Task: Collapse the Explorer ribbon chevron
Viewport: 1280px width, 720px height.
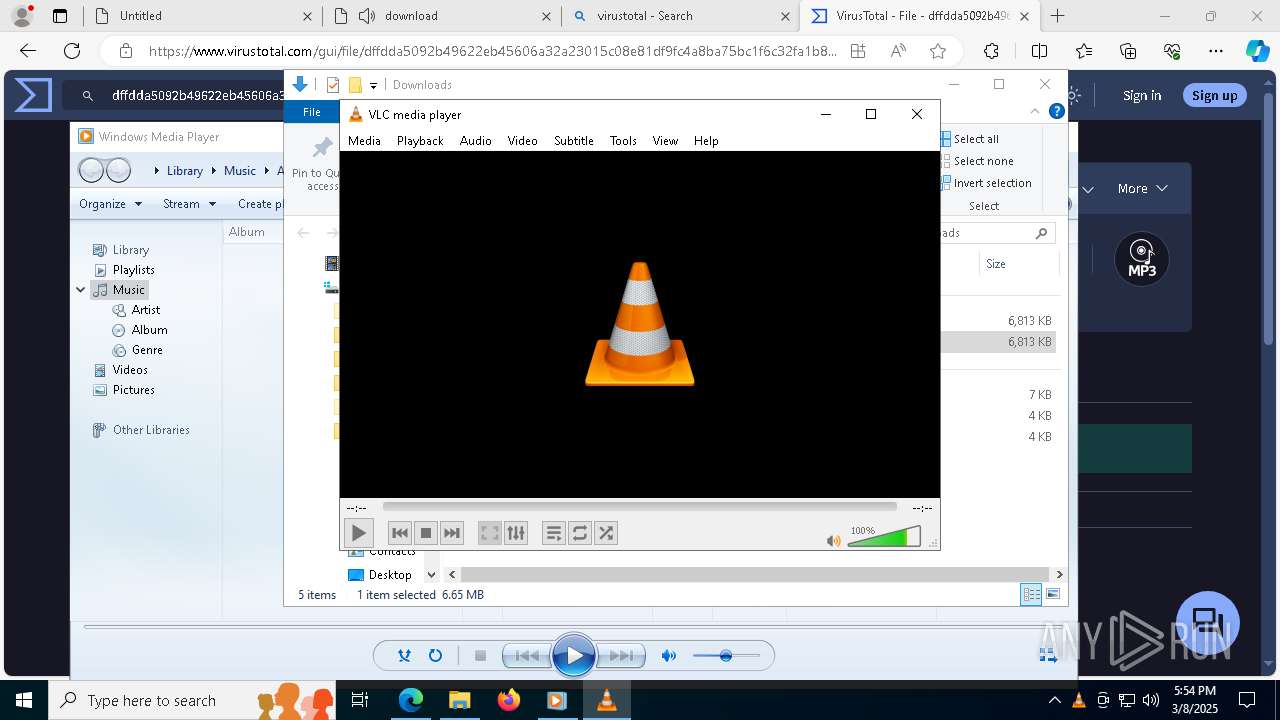Action: coord(1035,111)
